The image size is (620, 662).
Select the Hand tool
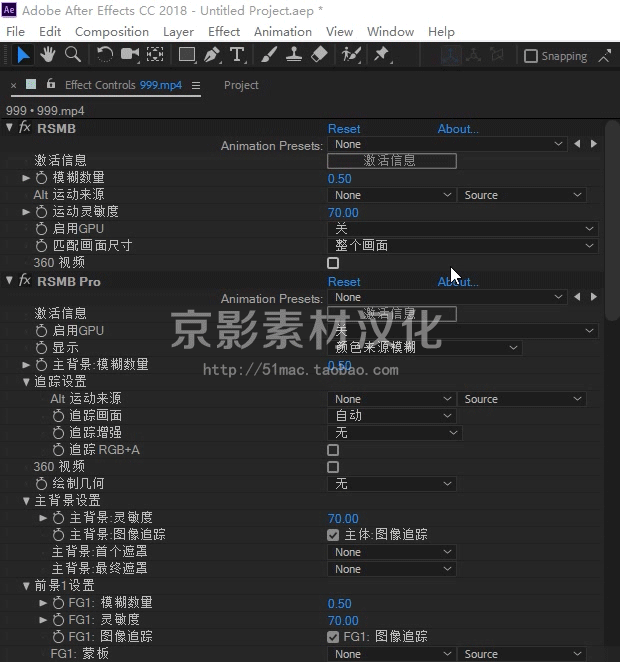point(48,55)
